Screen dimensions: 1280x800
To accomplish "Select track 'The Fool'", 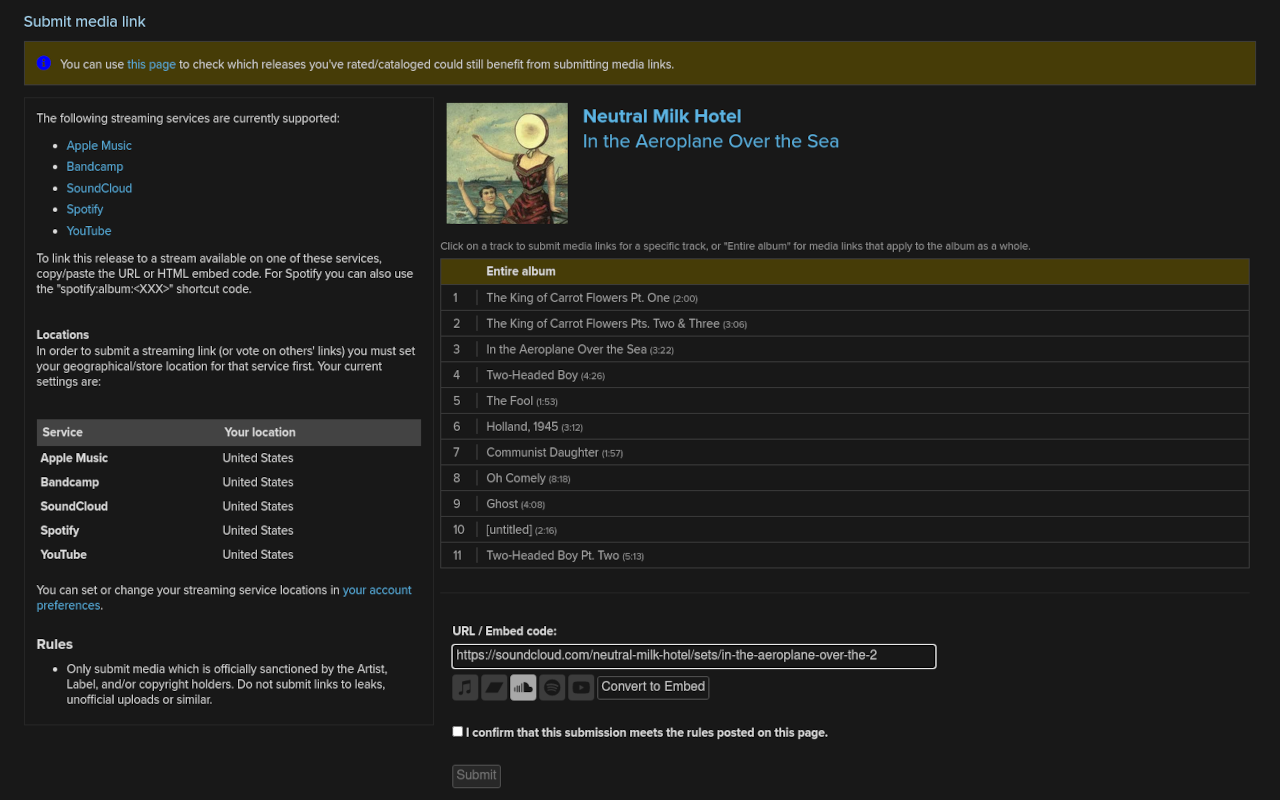I will click(845, 401).
